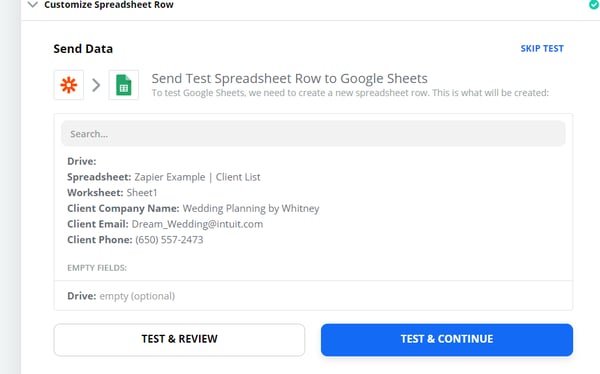Image resolution: width=600 pixels, height=374 pixels.
Task: Click the orange Zapier asterisk icon
Action: (x=69, y=85)
